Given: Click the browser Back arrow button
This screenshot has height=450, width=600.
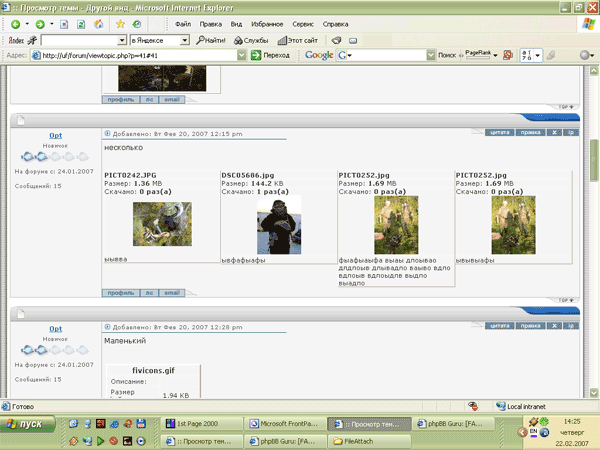Looking at the screenshot, I should point(16,23).
